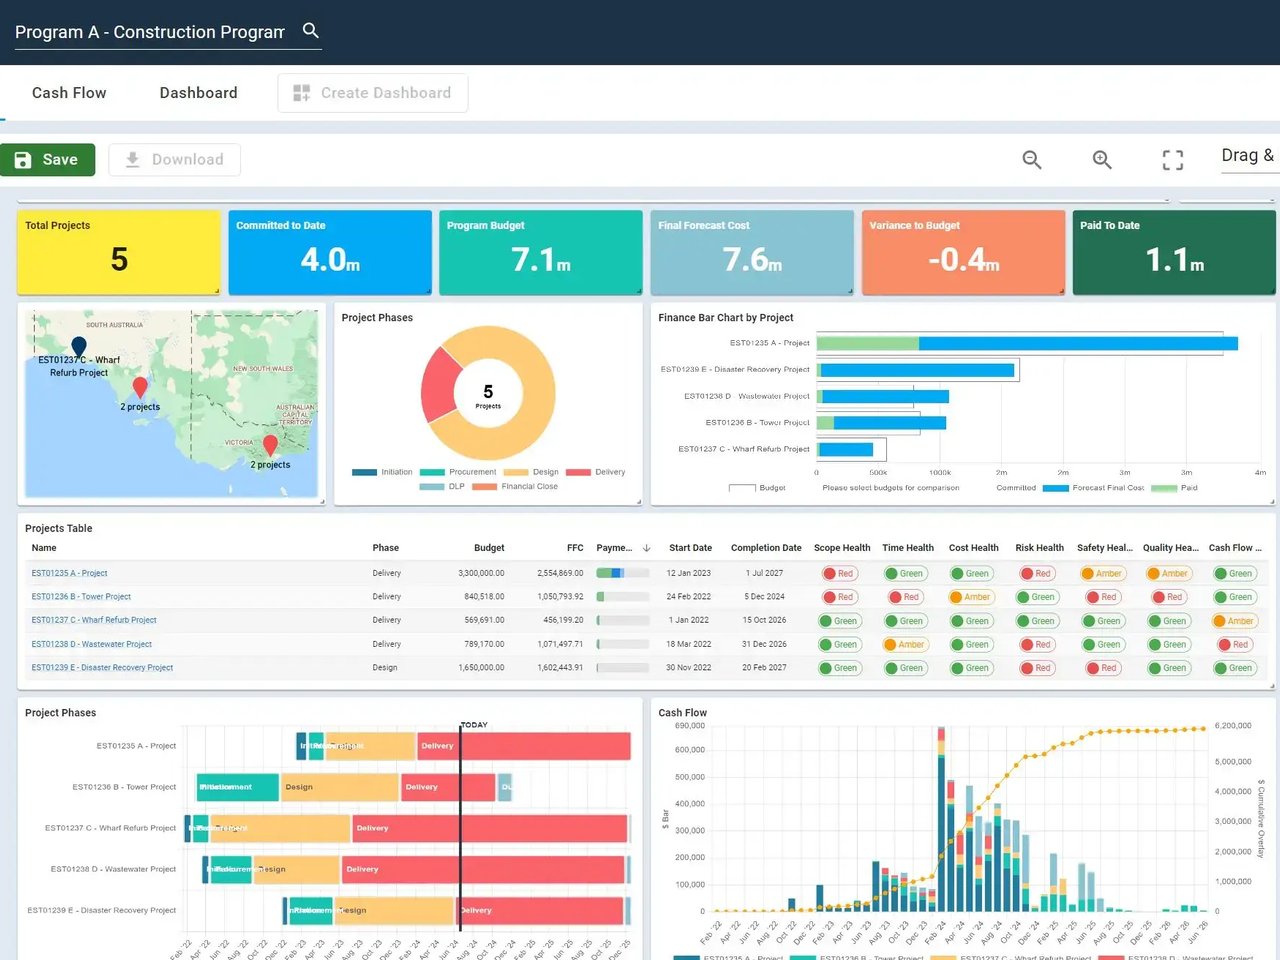Click the green Save button

(47, 160)
